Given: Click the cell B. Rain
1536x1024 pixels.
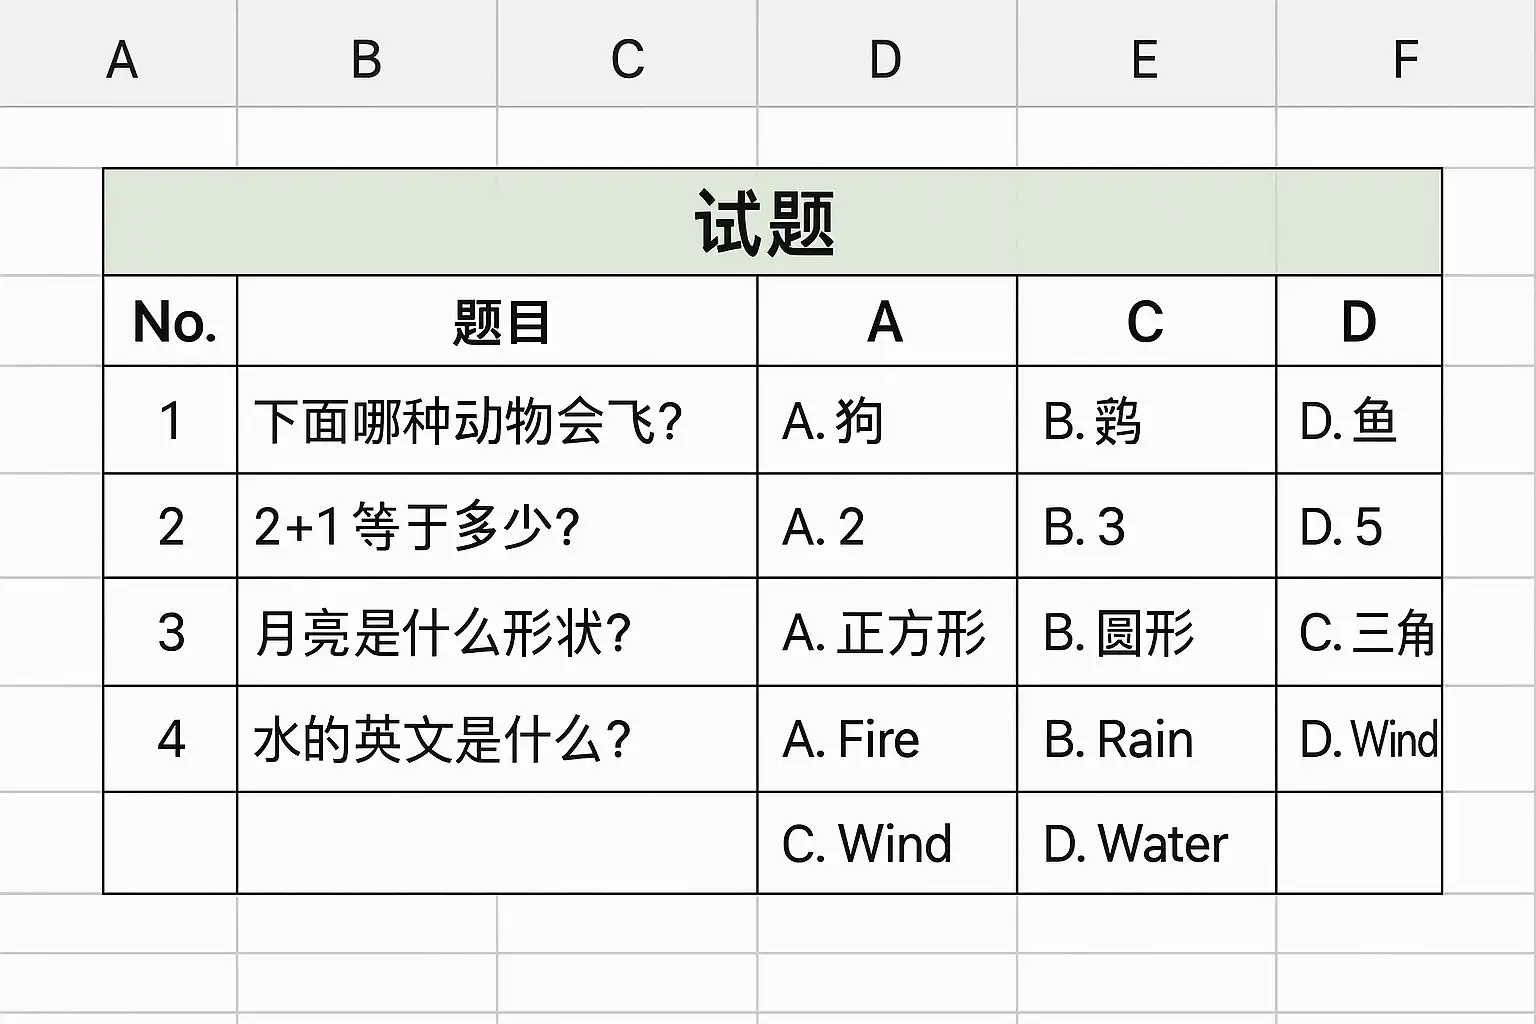Looking at the screenshot, I should tap(1146, 739).
